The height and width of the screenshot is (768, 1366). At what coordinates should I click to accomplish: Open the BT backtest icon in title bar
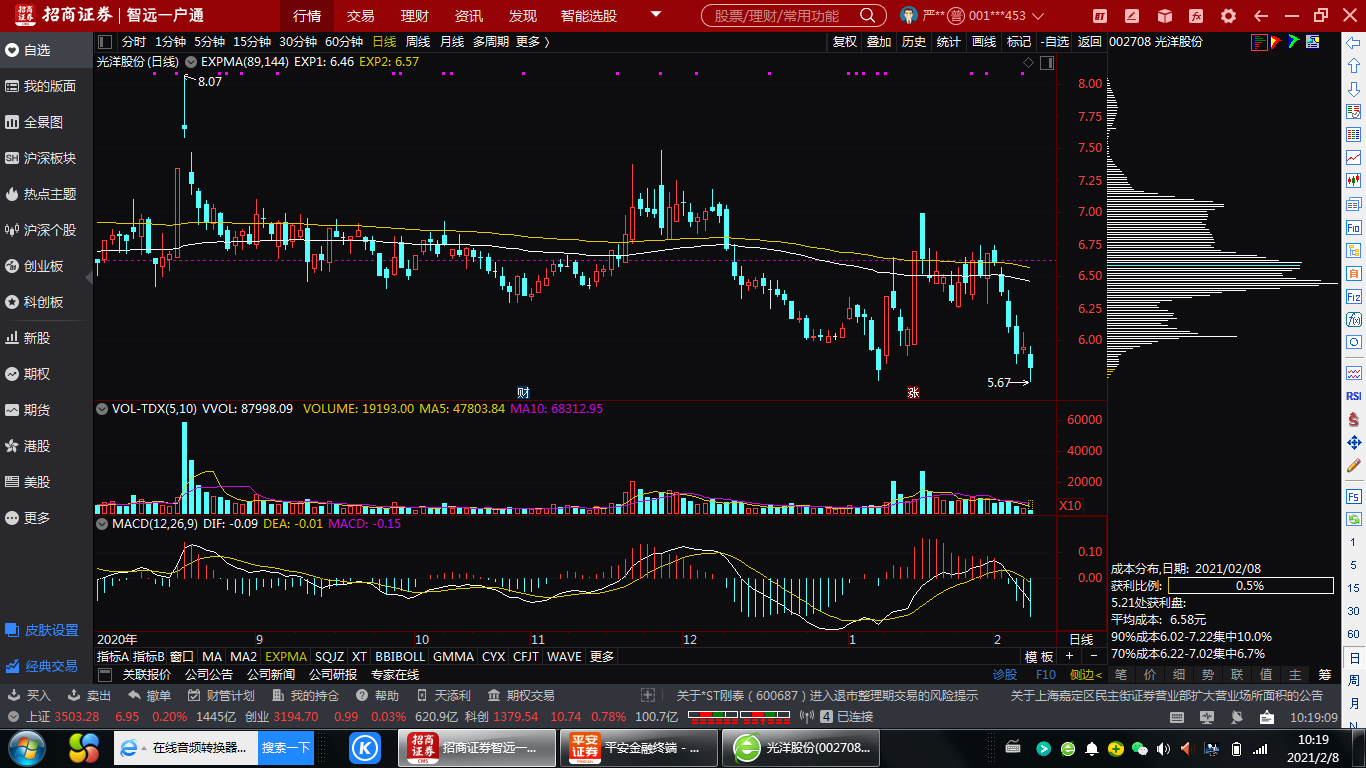pos(1100,16)
